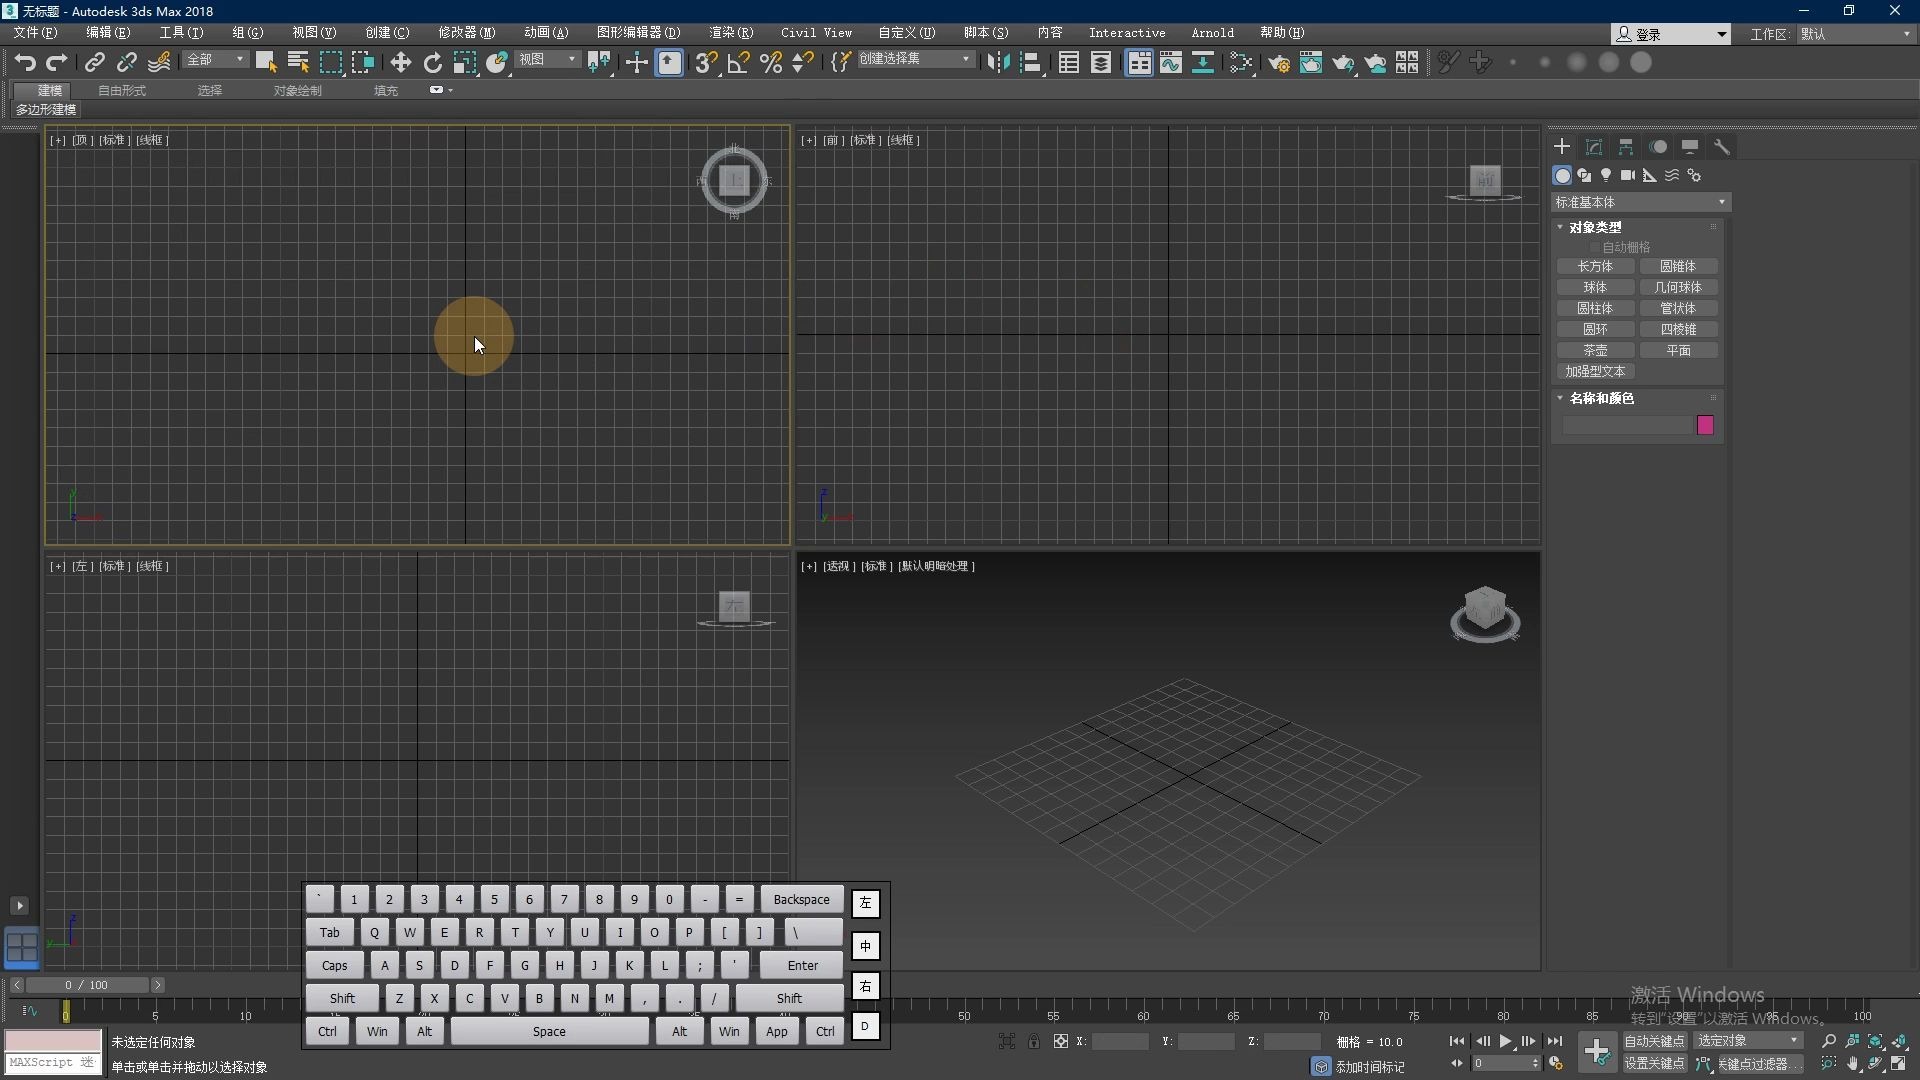Open Render Setup teapot icon
1920x1080 pixels.
1278,63
